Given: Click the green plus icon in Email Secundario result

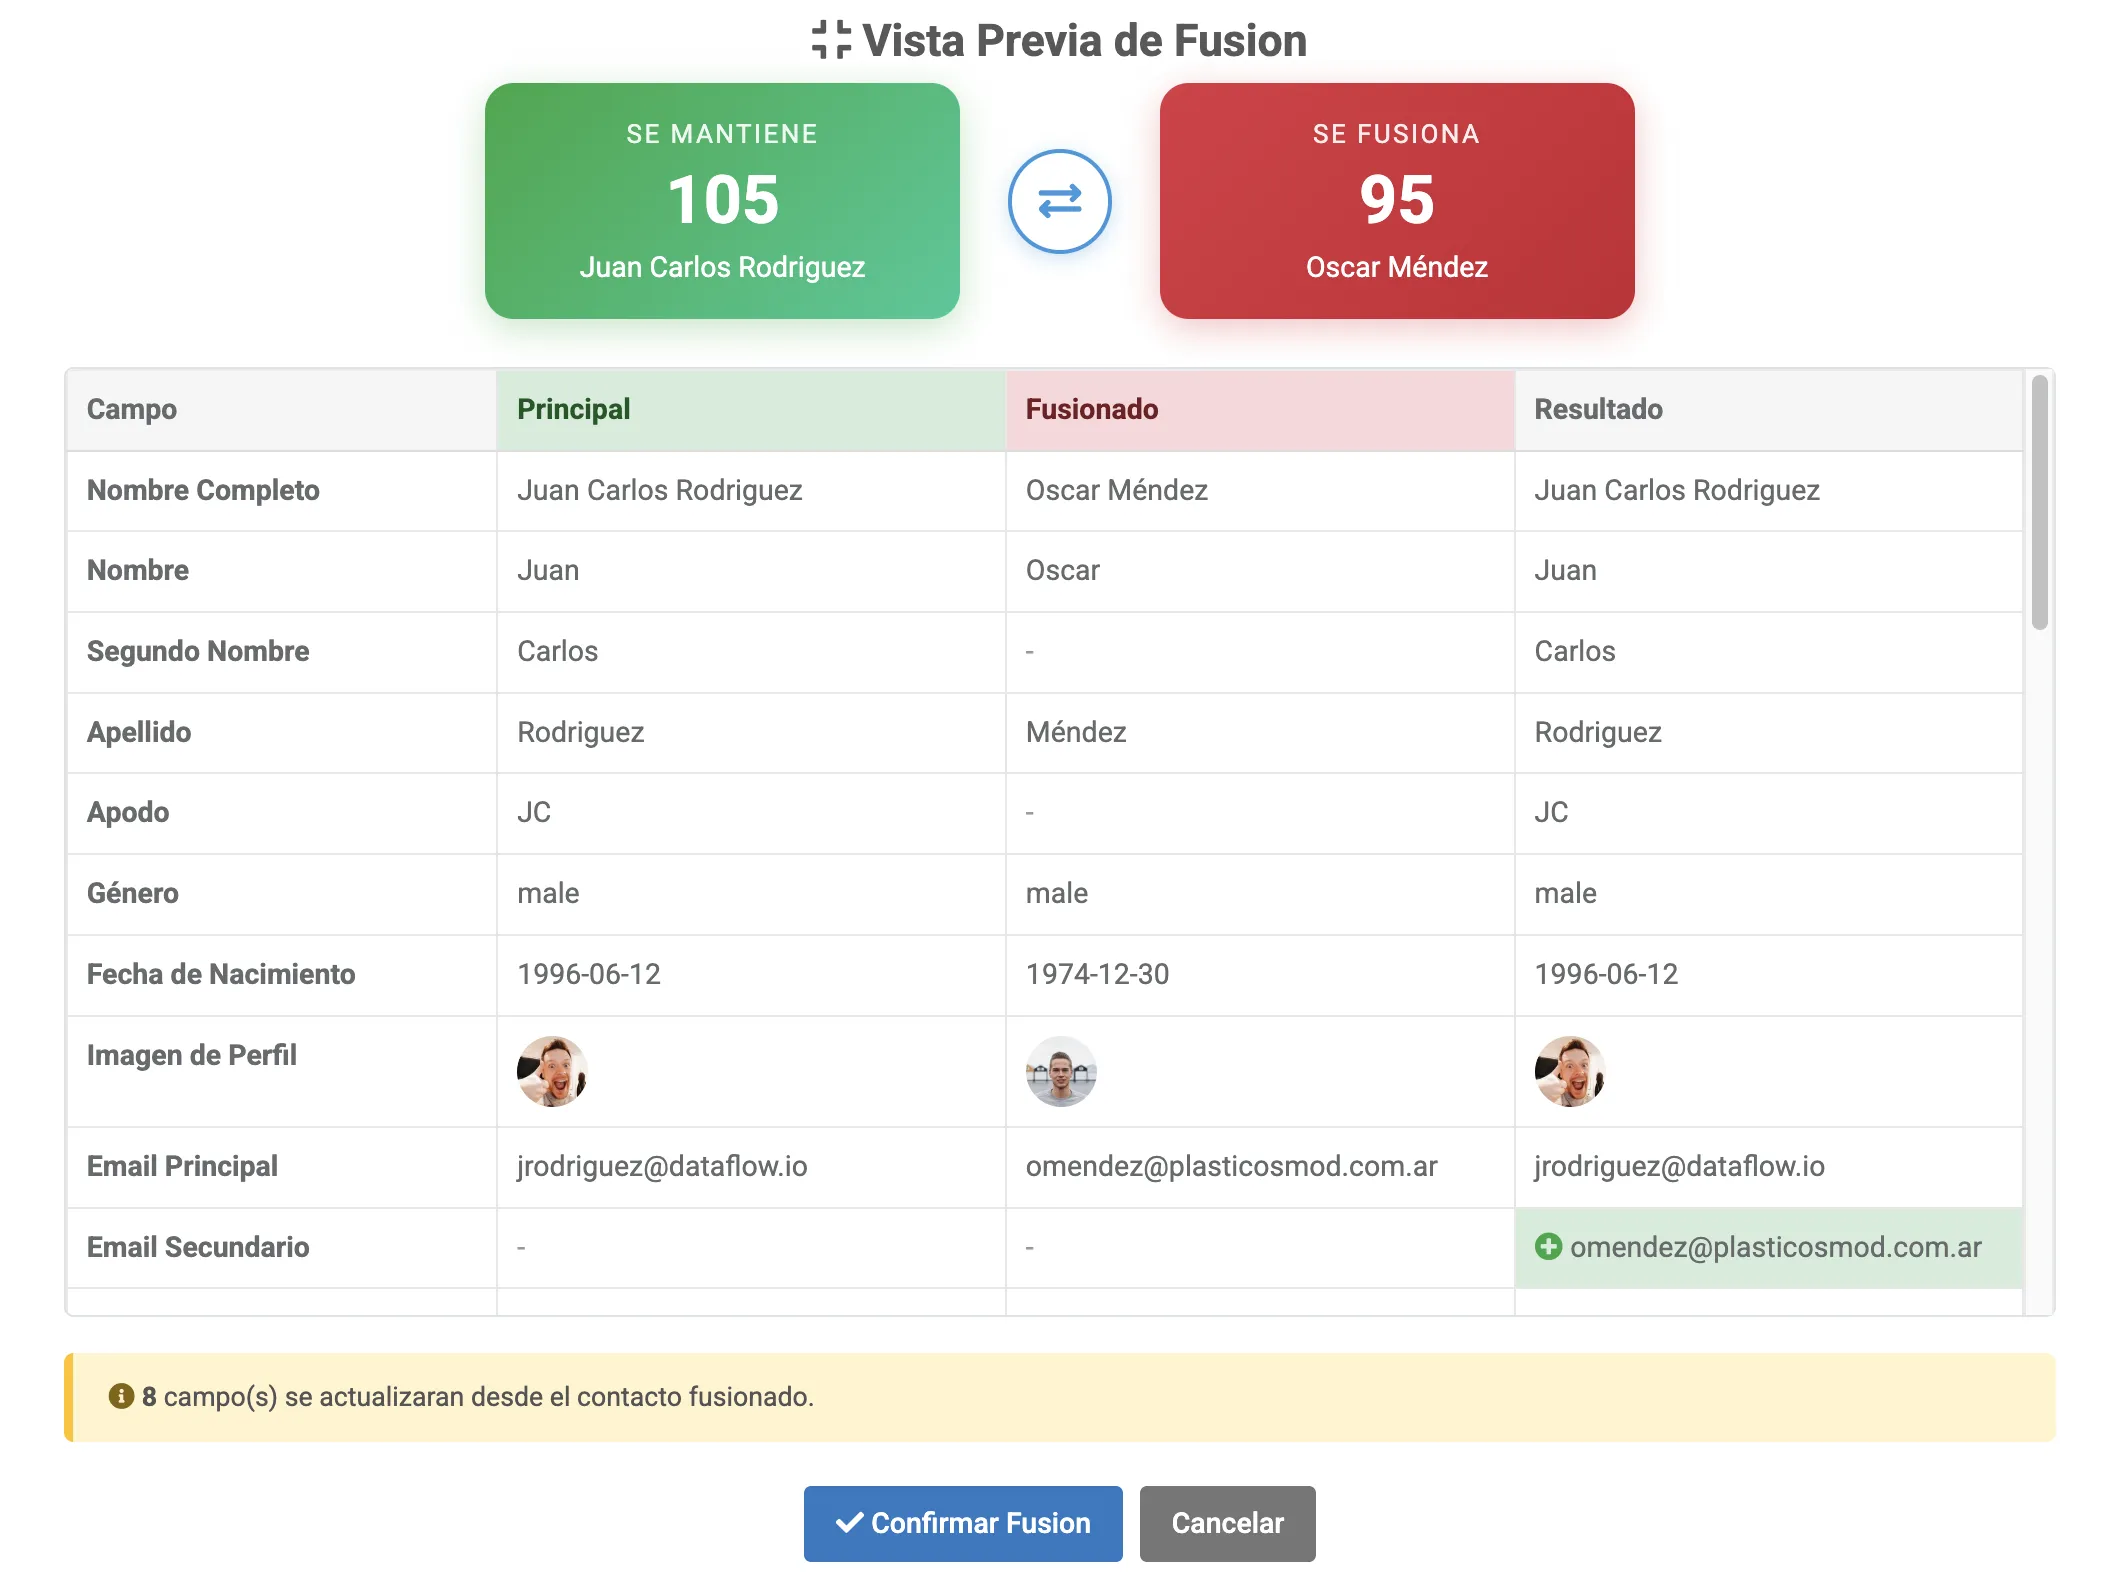Looking at the screenshot, I should coord(1548,1246).
